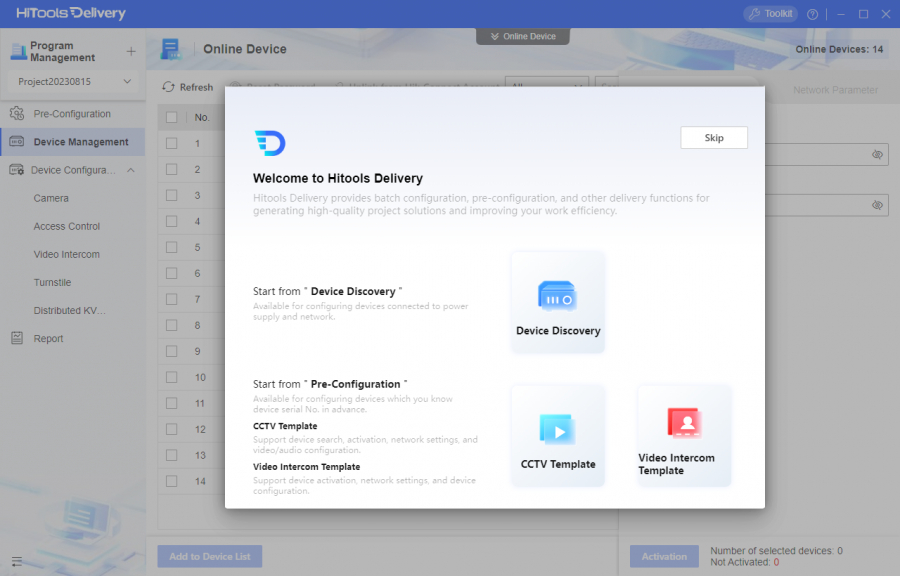
Task: Expand the Online Device pull-down tab
Action: click(x=523, y=36)
